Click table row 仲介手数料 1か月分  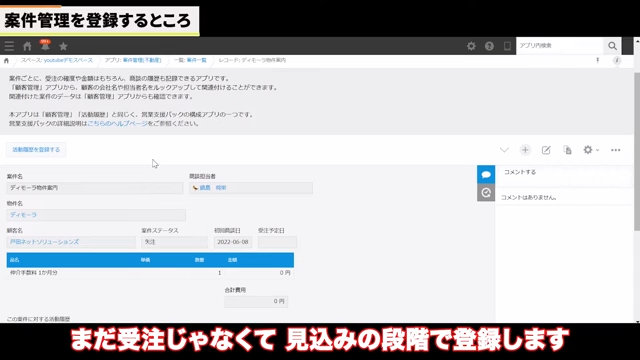click(150, 273)
